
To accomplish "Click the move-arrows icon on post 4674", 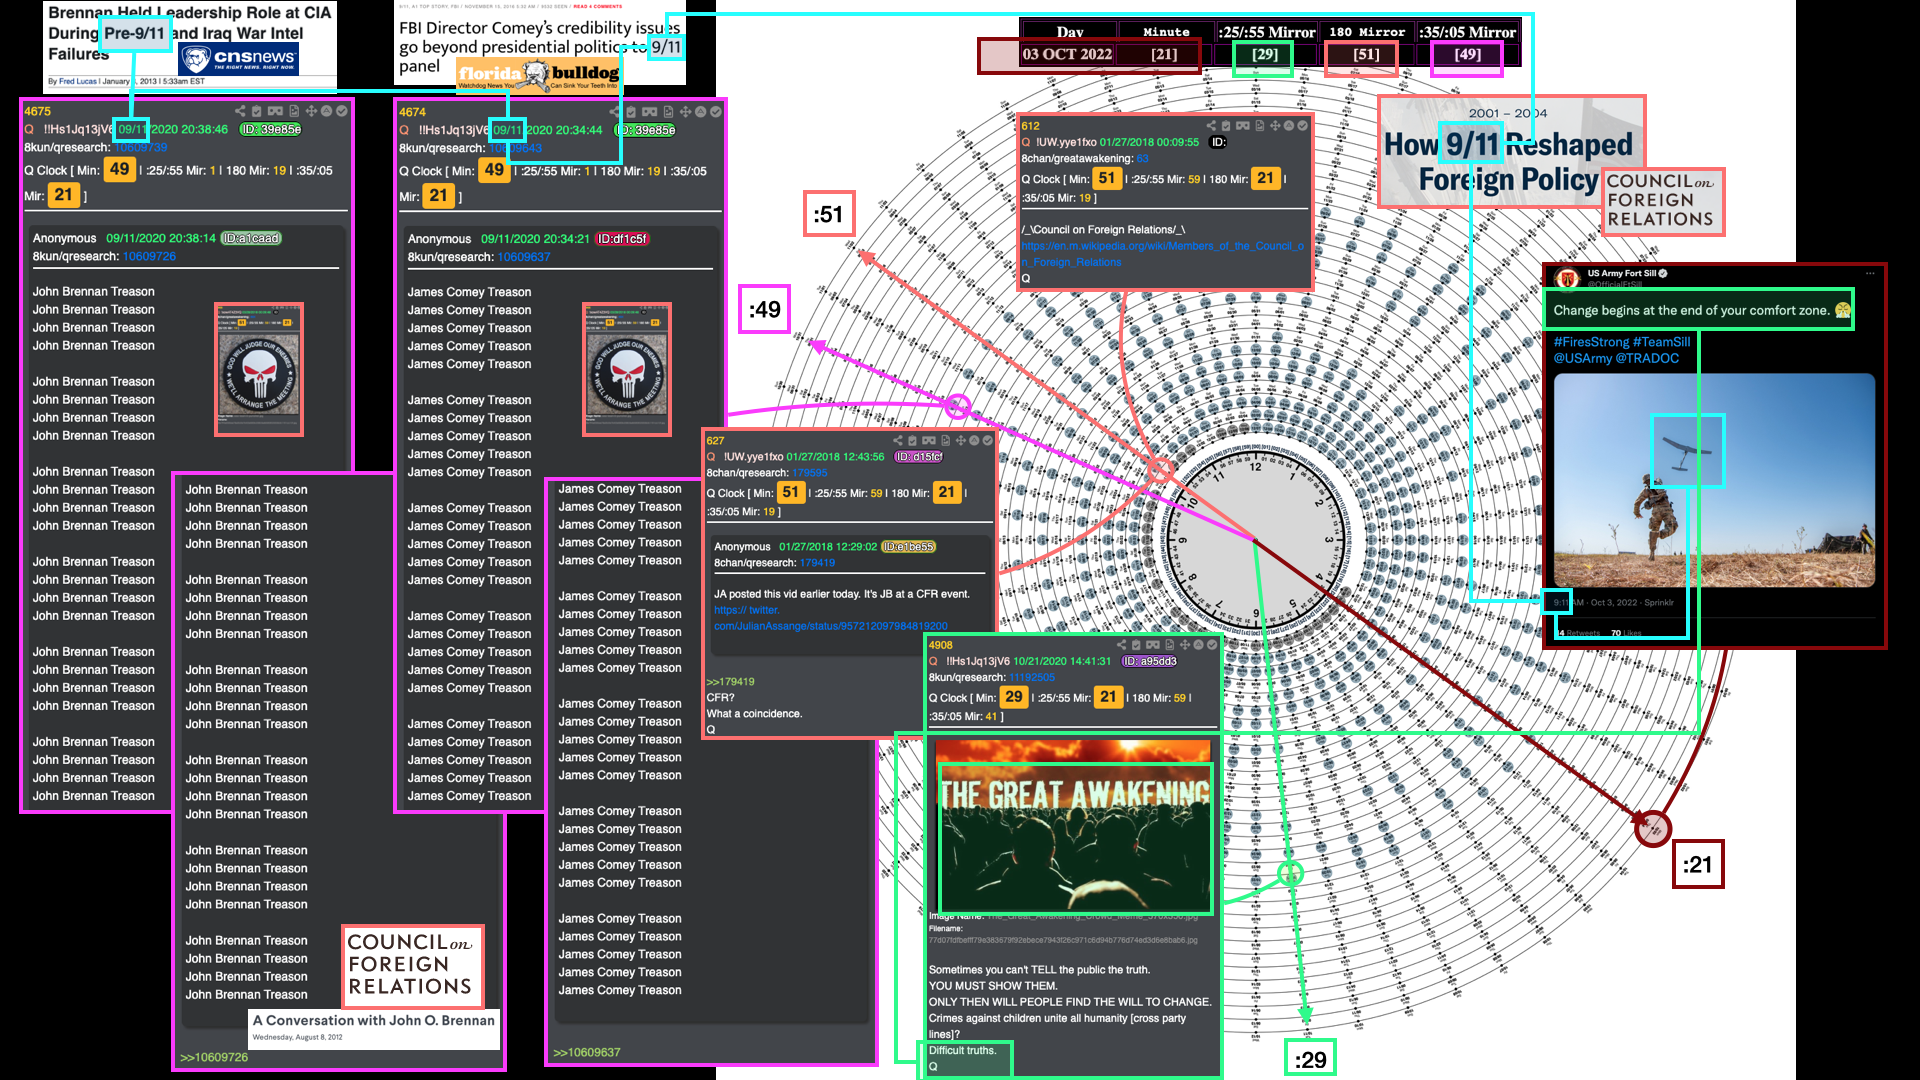I will (x=685, y=112).
